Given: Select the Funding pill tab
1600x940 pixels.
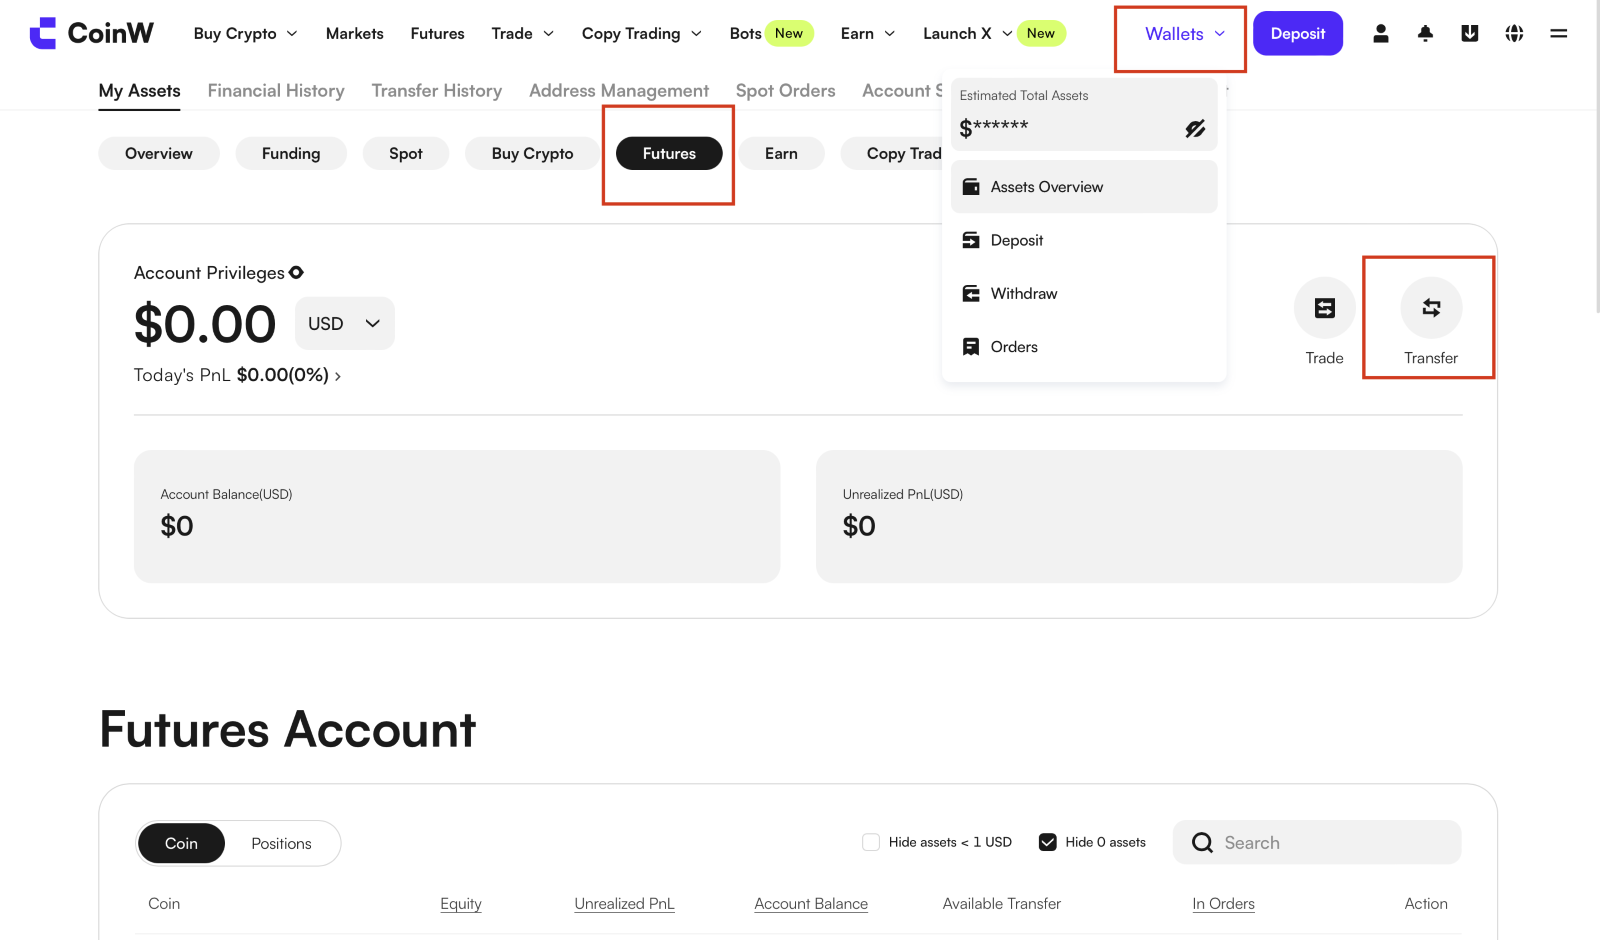Looking at the screenshot, I should click(291, 153).
